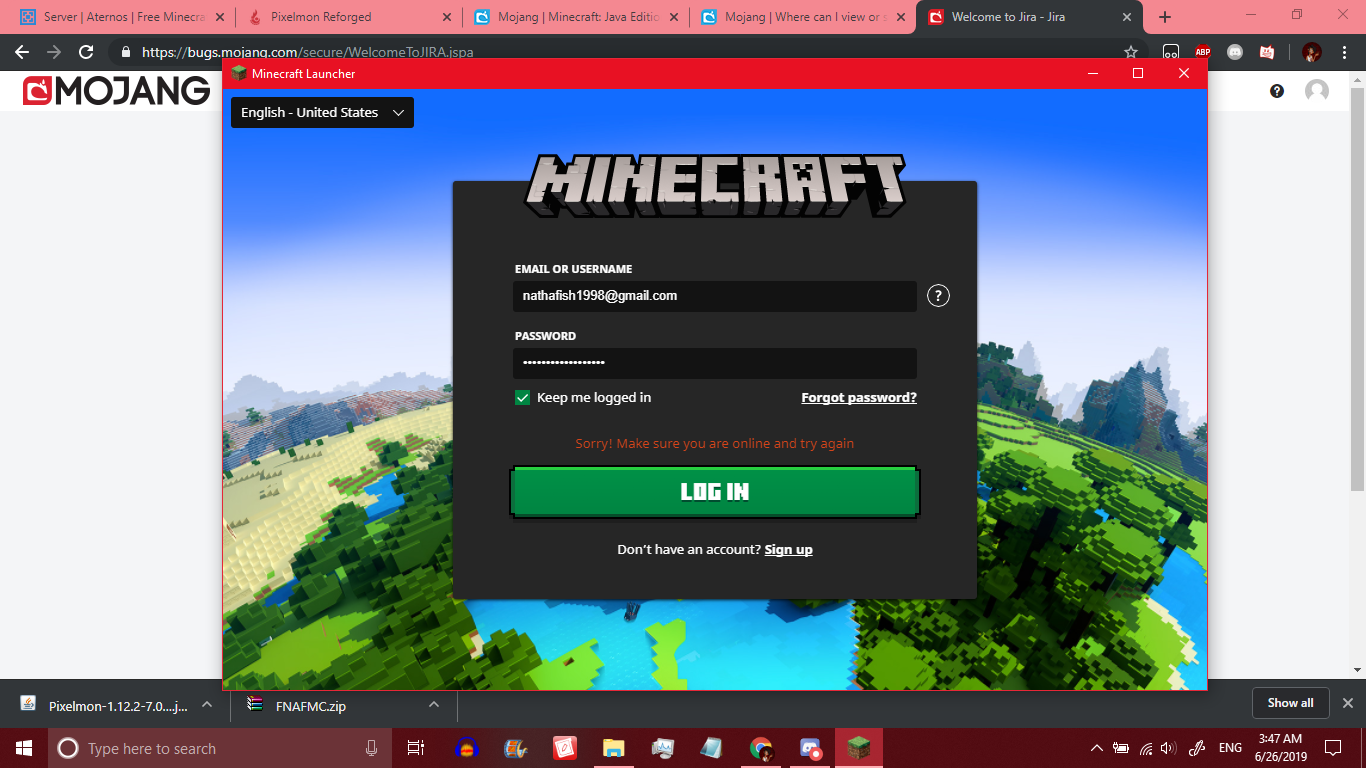1366x768 pixels.
Task: Switch to Chrome from the taskbar
Action: coord(761,748)
